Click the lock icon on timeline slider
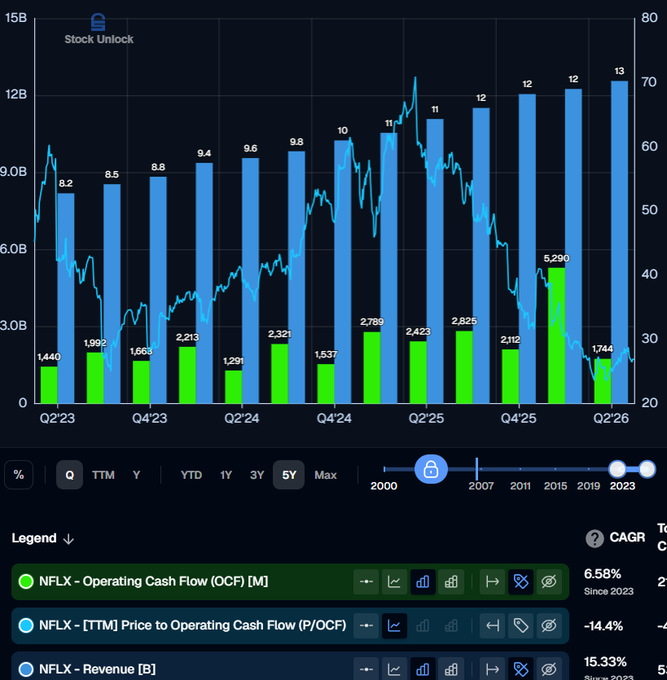 [431, 469]
